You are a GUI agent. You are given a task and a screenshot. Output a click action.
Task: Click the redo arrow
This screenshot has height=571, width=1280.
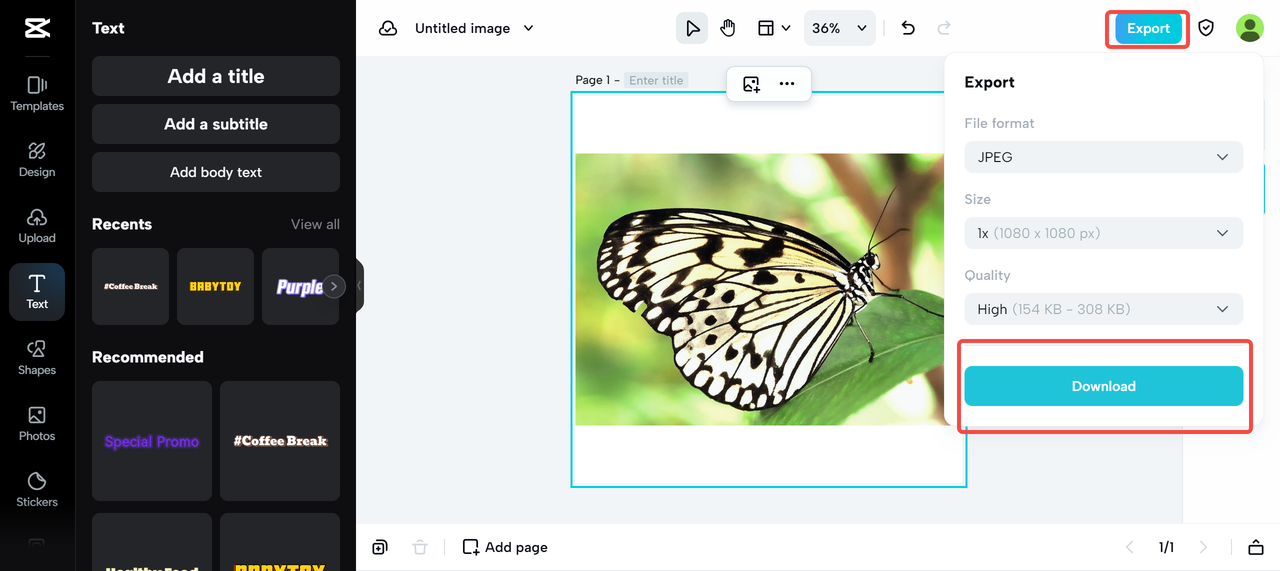pos(944,28)
